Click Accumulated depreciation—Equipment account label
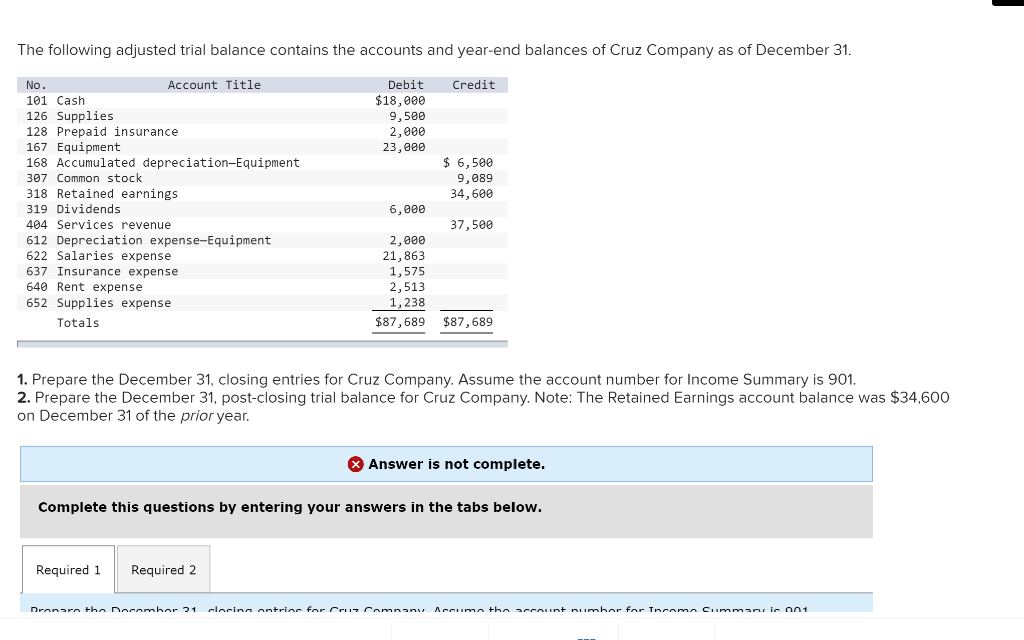Screen dimensions: 1024x640 [x=178, y=163]
